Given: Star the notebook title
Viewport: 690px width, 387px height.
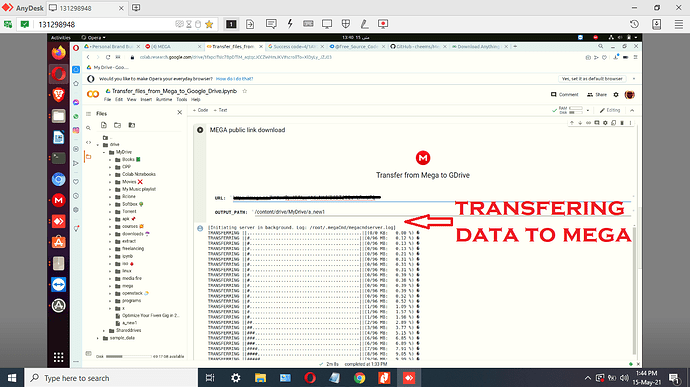Looking at the screenshot, I should 245,91.
